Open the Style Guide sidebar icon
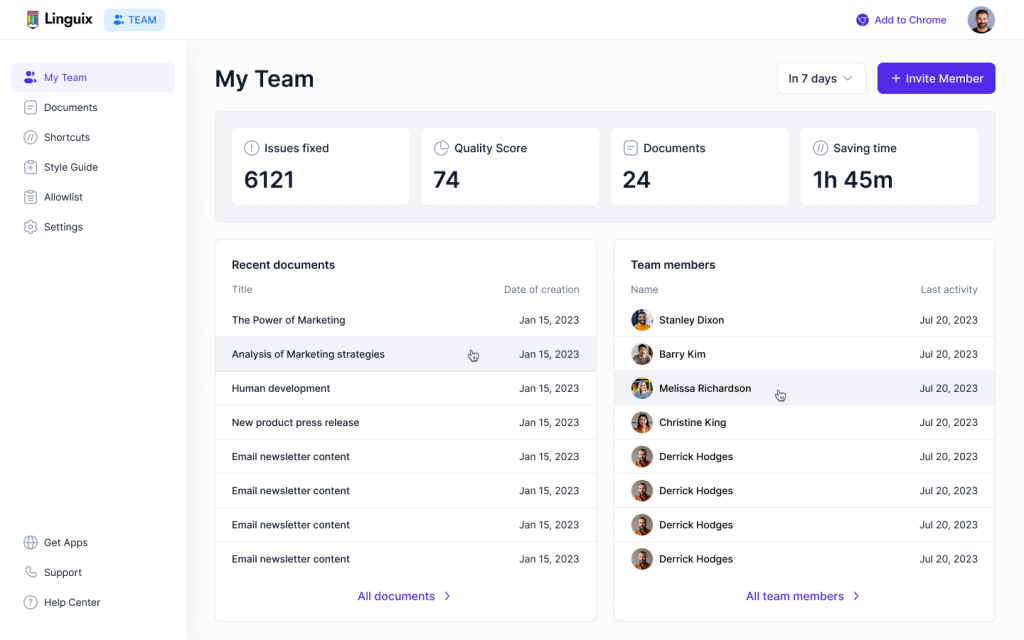The image size is (1024, 640). 30,167
